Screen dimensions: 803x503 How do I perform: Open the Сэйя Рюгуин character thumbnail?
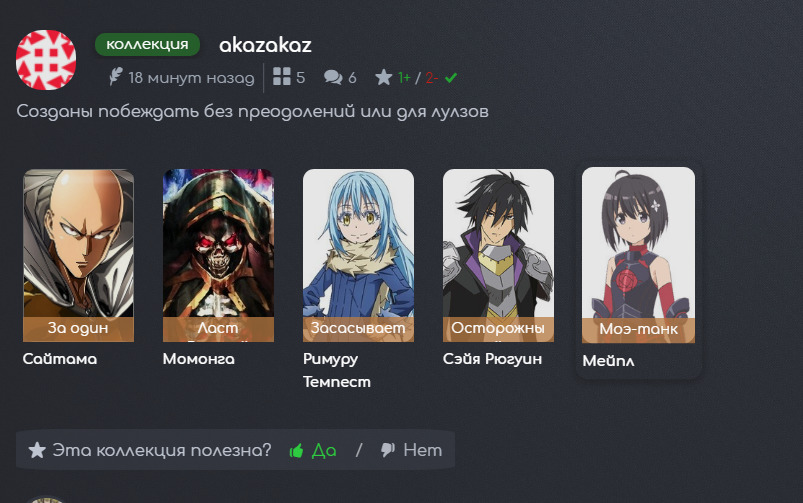pyautogui.click(x=498, y=255)
